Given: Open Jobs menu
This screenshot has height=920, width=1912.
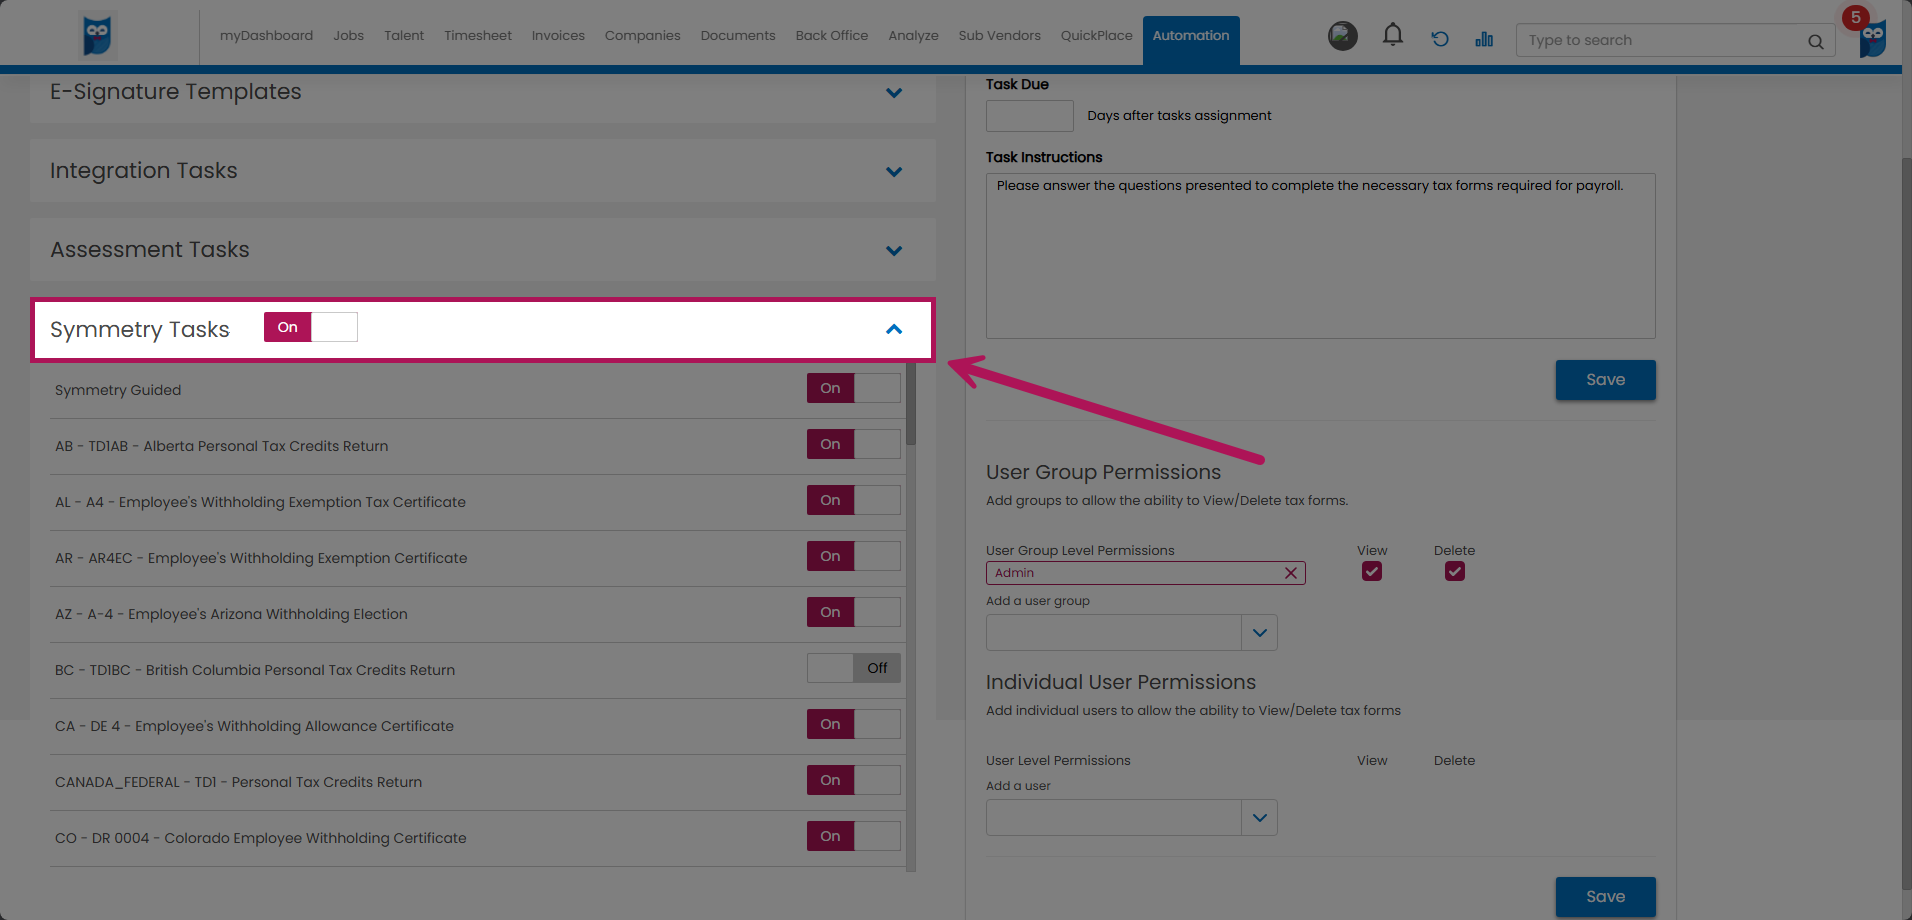Looking at the screenshot, I should [348, 36].
